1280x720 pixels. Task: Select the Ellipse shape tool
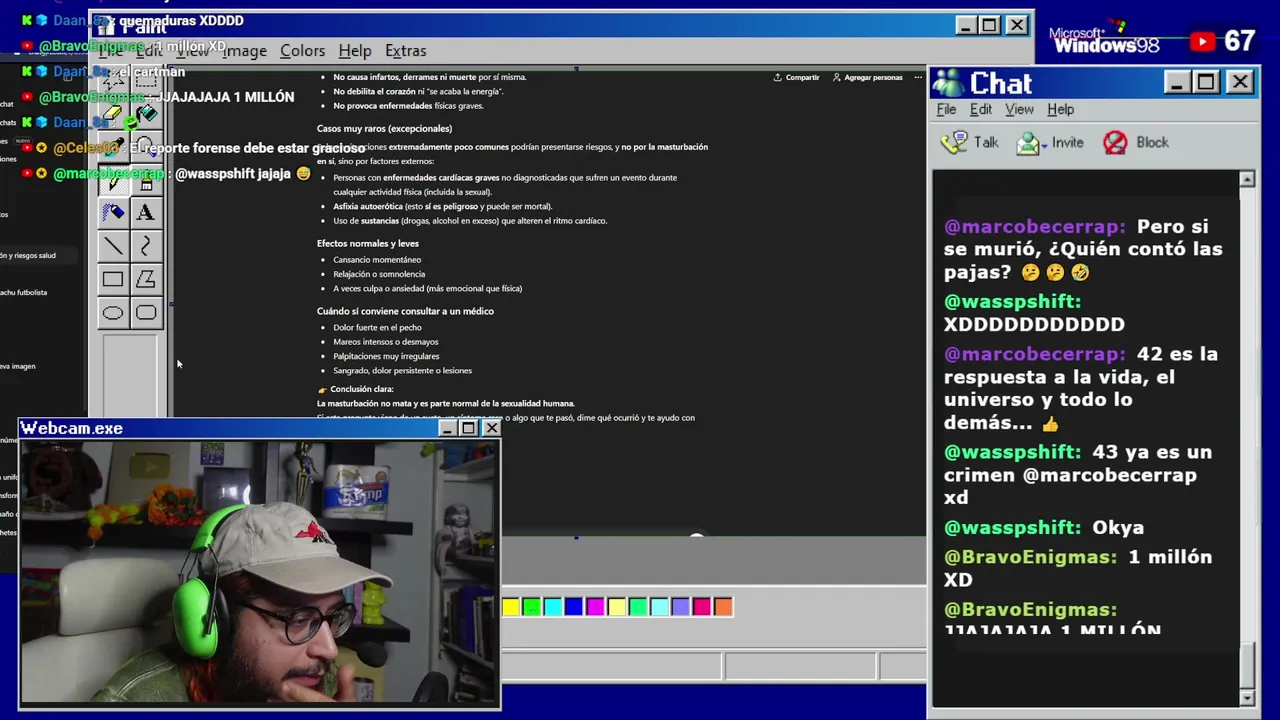pyautogui.click(x=113, y=313)
